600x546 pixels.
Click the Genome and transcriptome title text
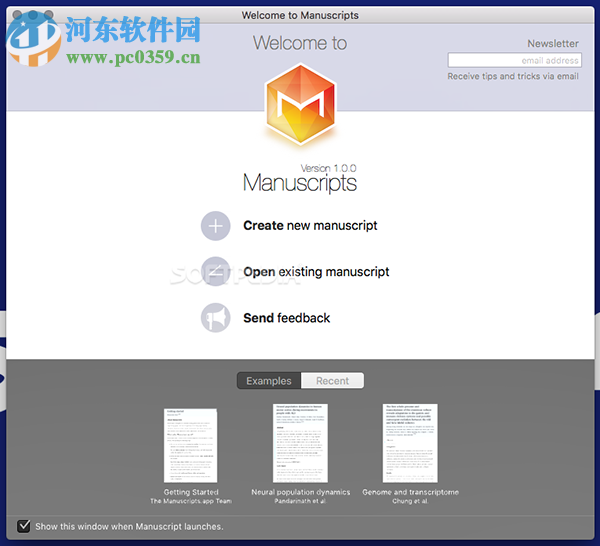pyautogui.click(x=411, y=492)
